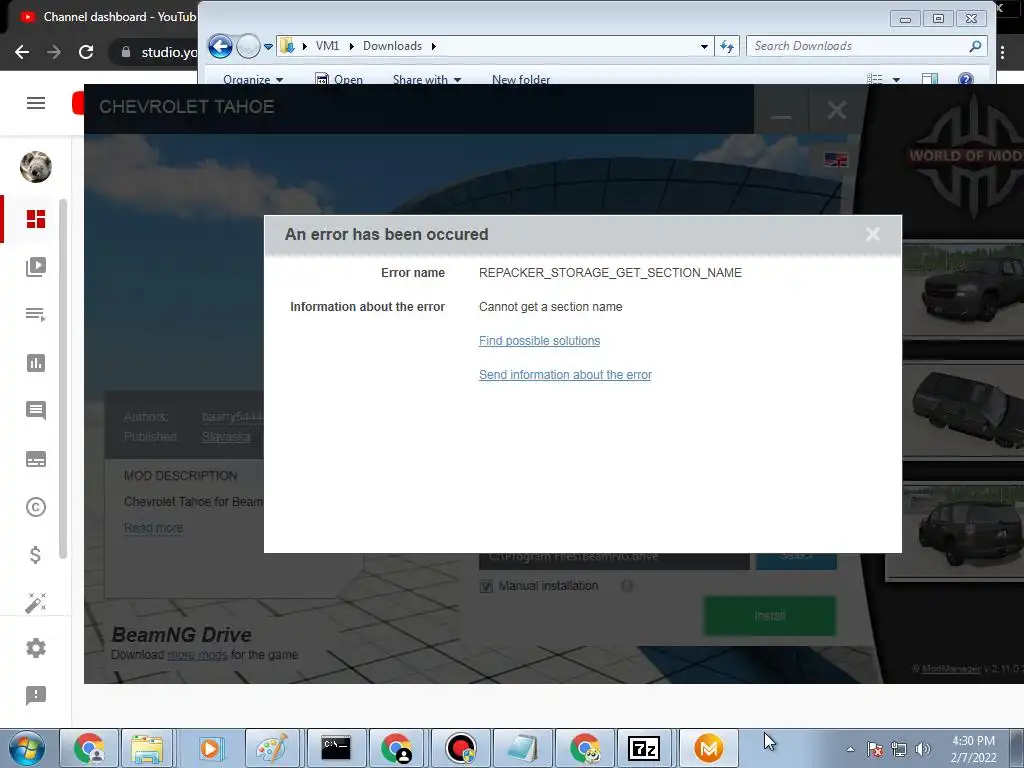Click Slavaska publisher link
Image resolution: width=1024 pixels, height=768 pixels.
(x=226, y=436)
